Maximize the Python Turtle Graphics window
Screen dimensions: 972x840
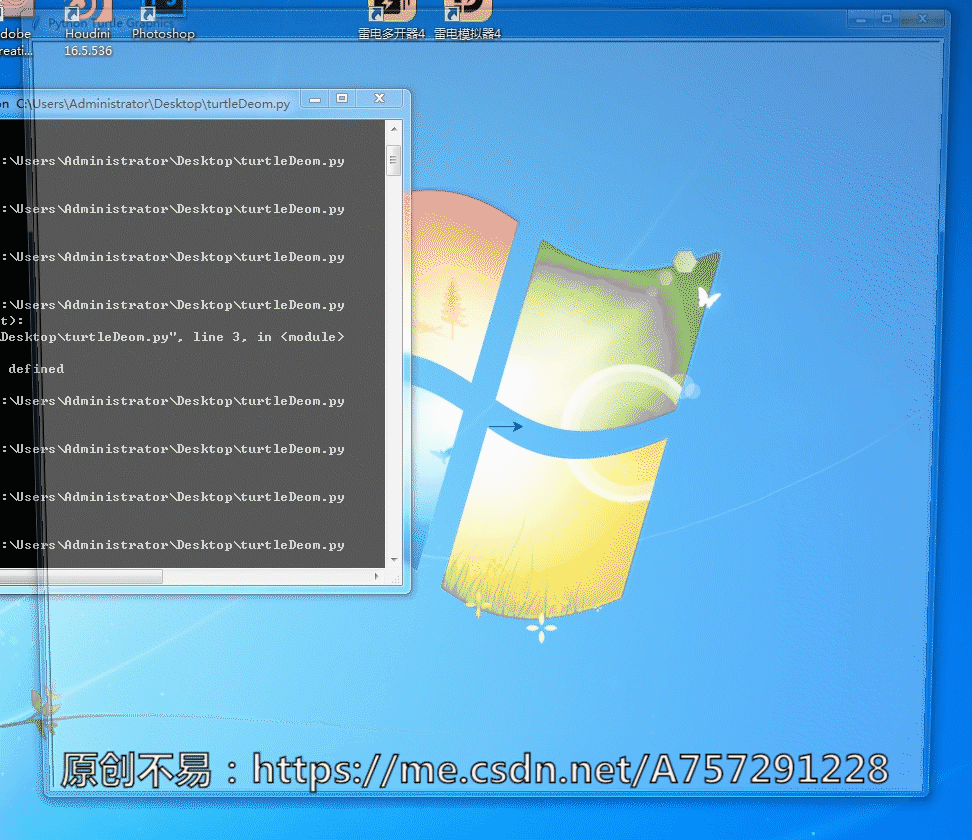coord(887,20)
